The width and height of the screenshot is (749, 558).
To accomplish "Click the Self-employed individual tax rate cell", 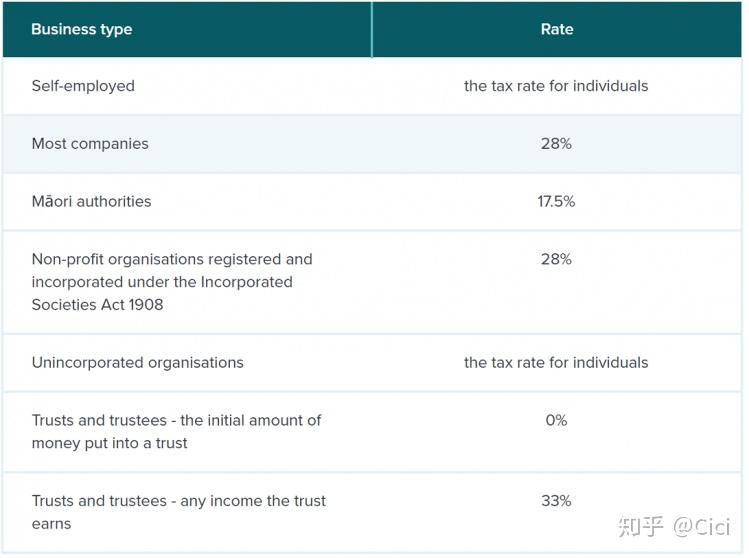I will tap(556, 86).
